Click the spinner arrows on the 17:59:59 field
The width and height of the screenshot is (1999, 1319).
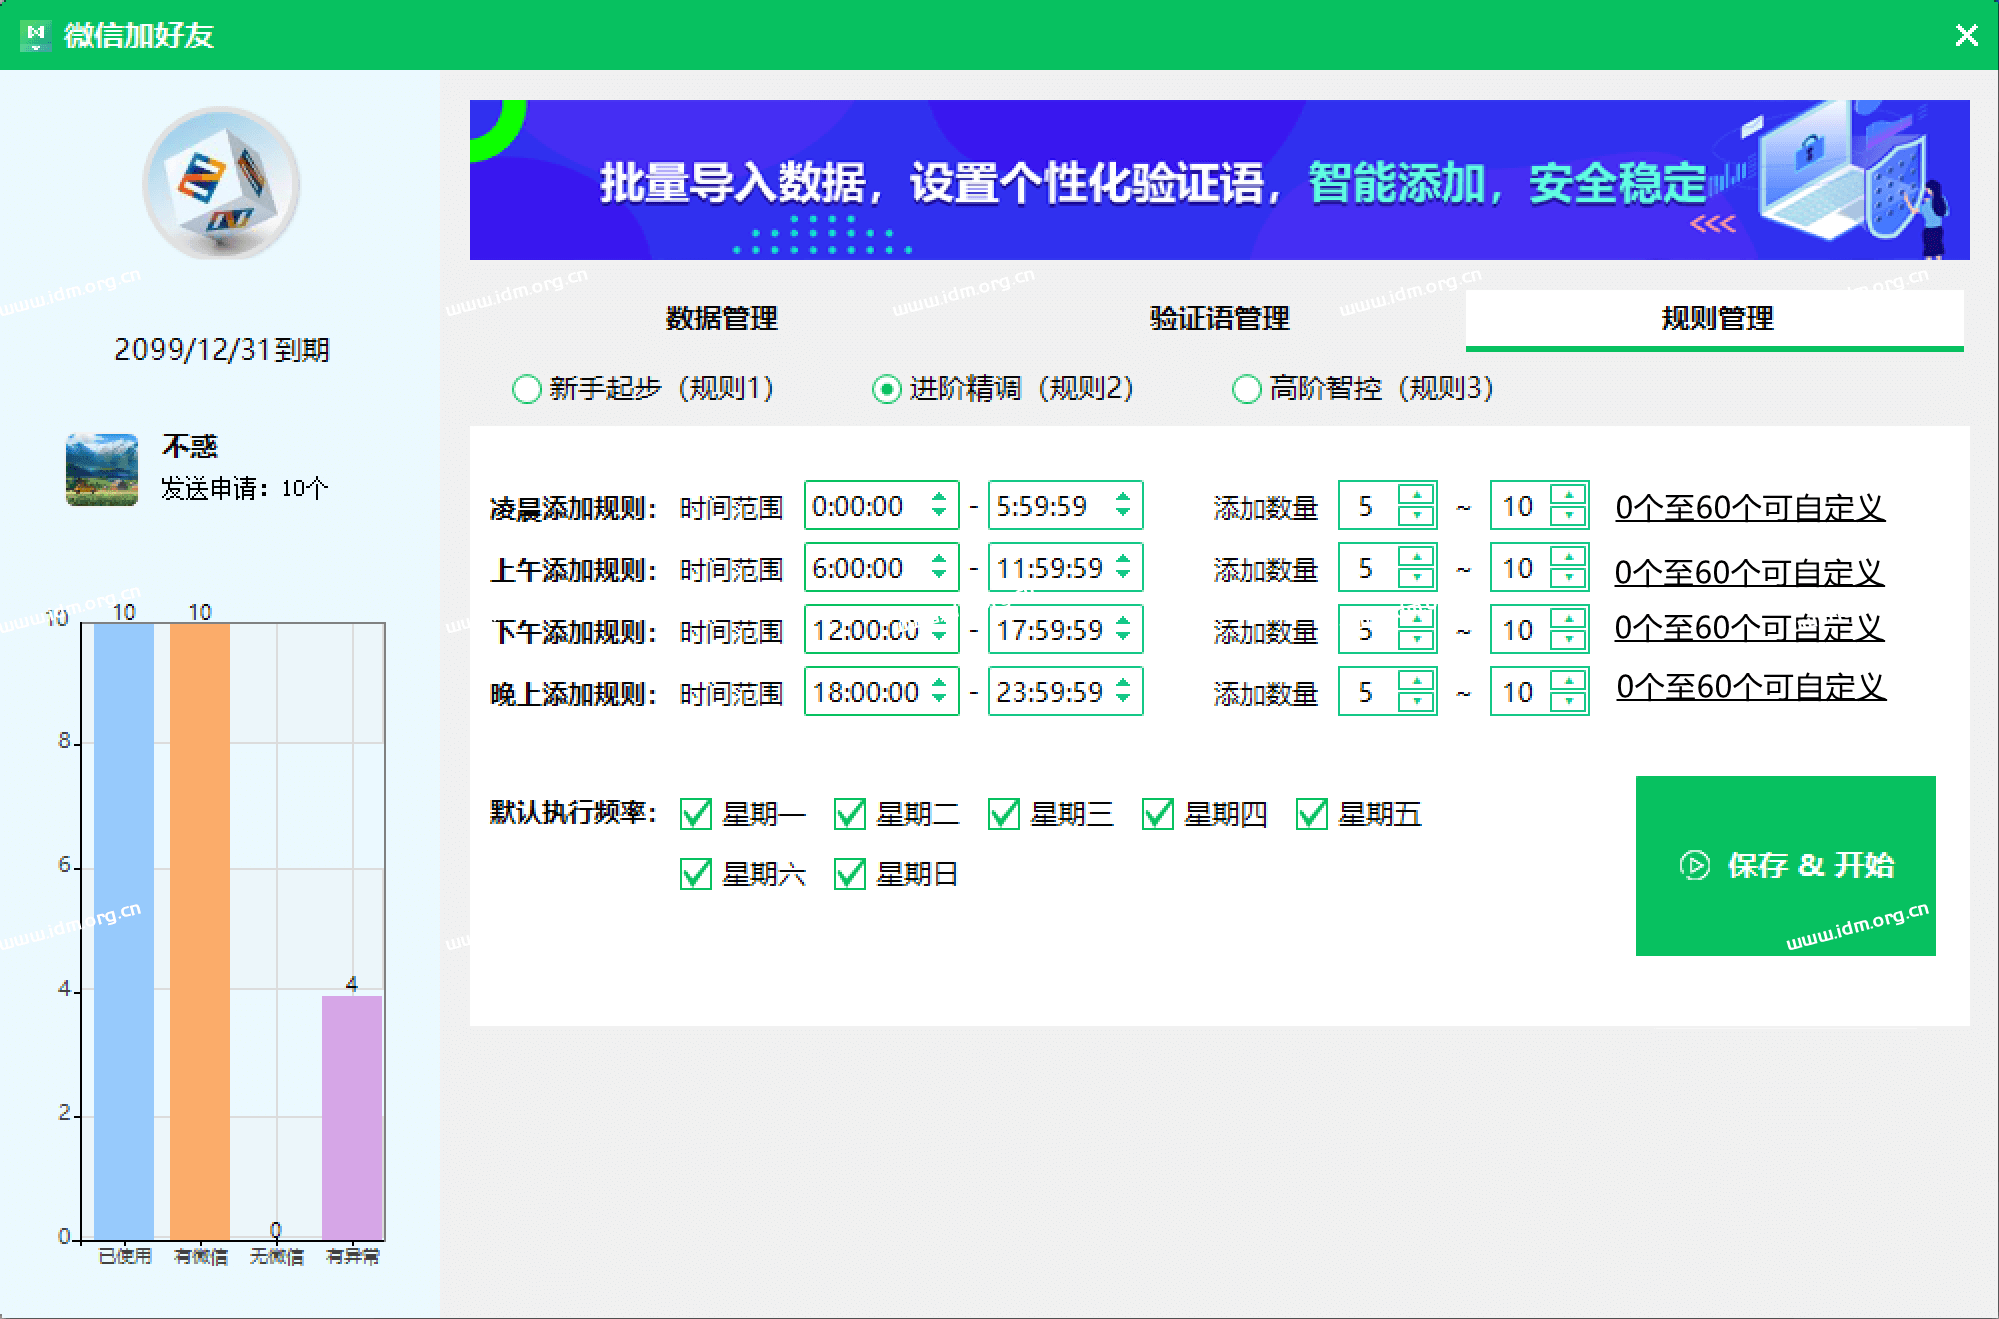pyautogui.click(x=1123, y=629)
